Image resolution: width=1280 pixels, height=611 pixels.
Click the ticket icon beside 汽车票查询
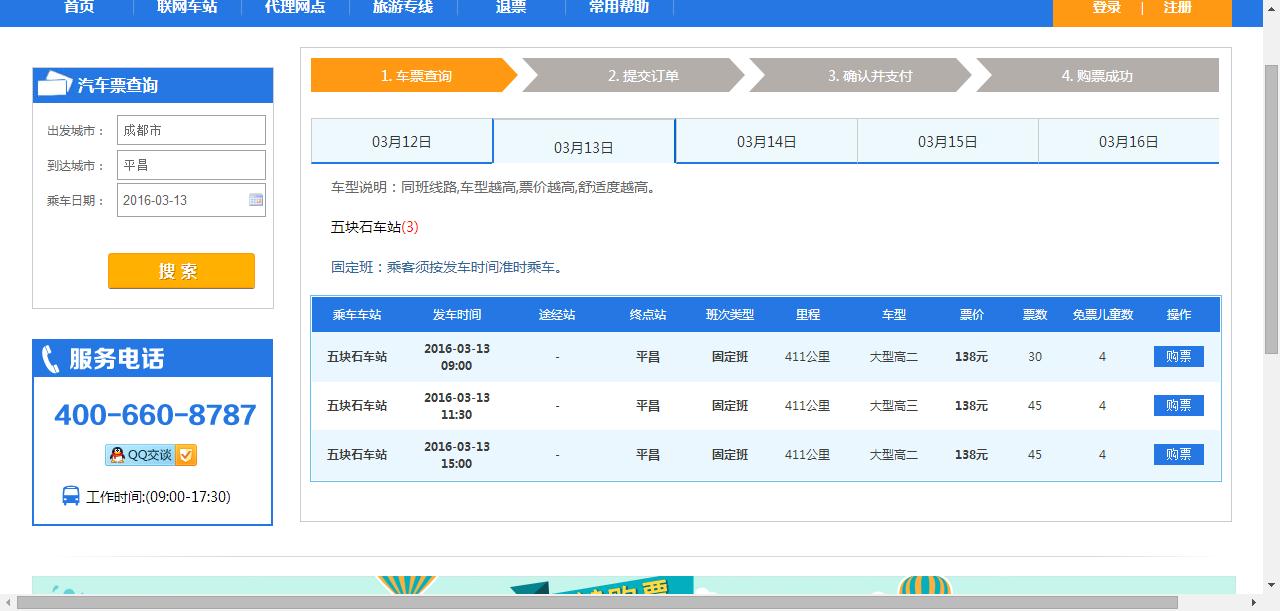pyautogui.click(x=54, y=86)
